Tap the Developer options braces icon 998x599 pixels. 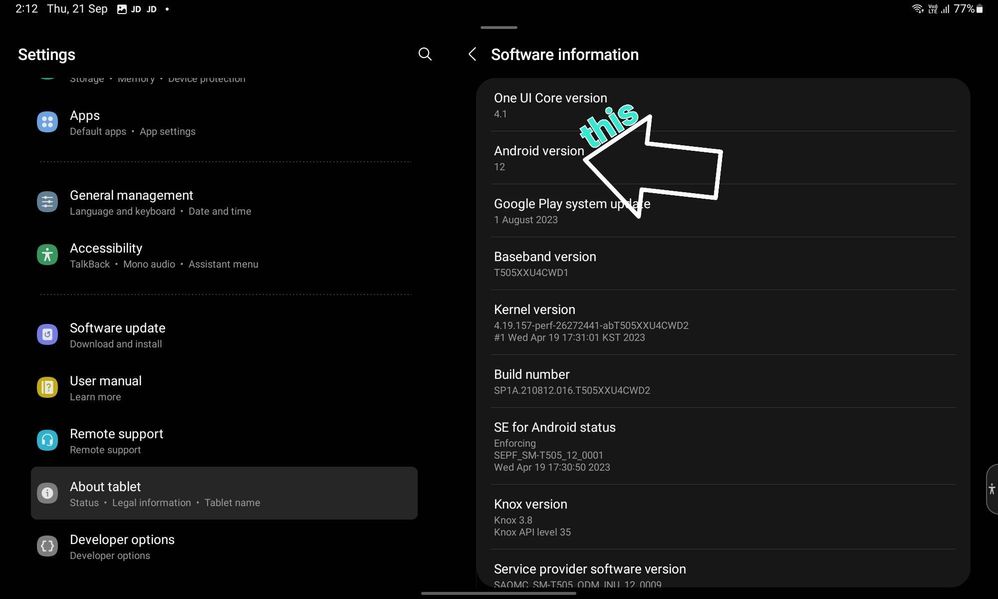point(47,546)
